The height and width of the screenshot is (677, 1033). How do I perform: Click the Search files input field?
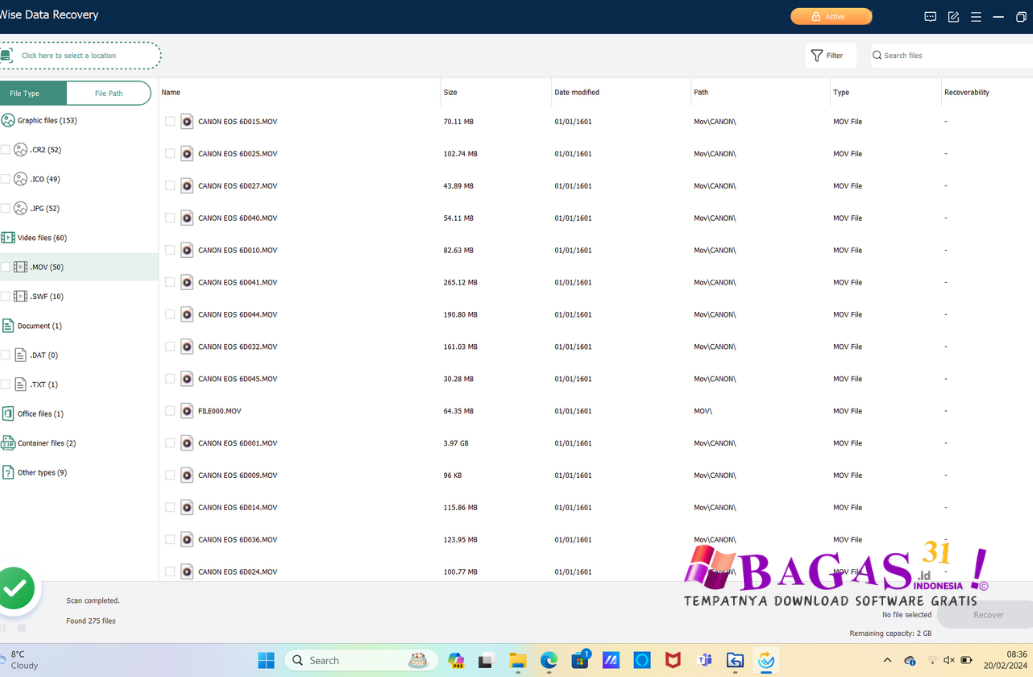pyautogui.click(x=951, y=55)
